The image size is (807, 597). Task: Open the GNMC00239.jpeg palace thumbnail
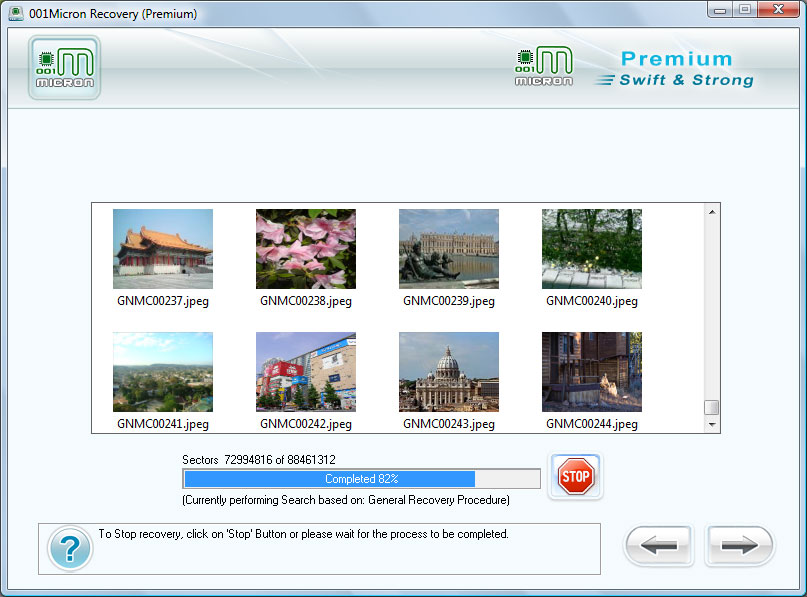pyautogui.click(x=449, y=249)
